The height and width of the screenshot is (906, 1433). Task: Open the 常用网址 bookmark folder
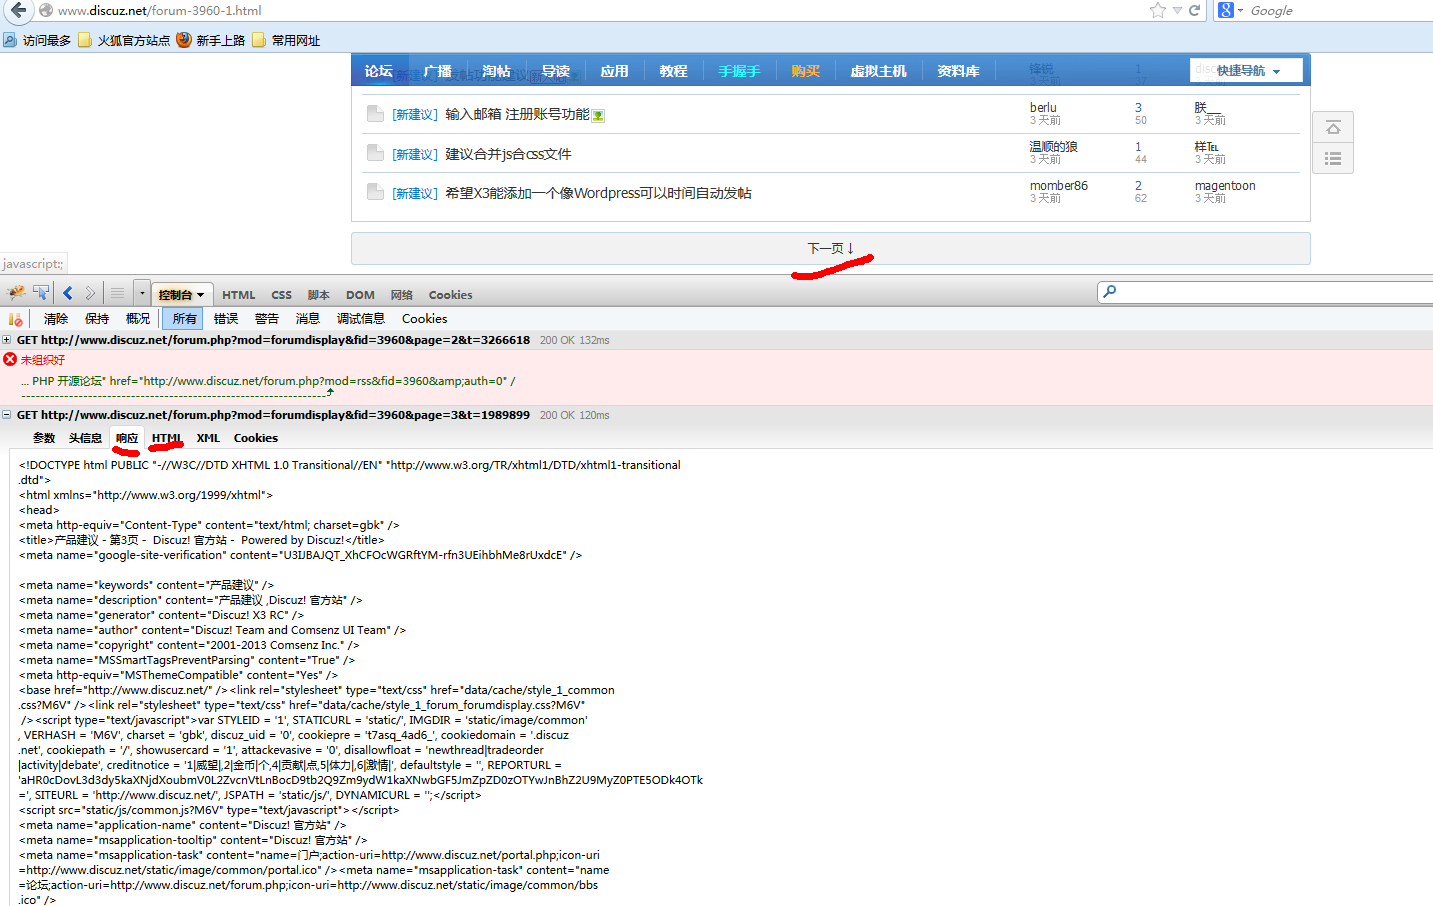pos(286,40)
